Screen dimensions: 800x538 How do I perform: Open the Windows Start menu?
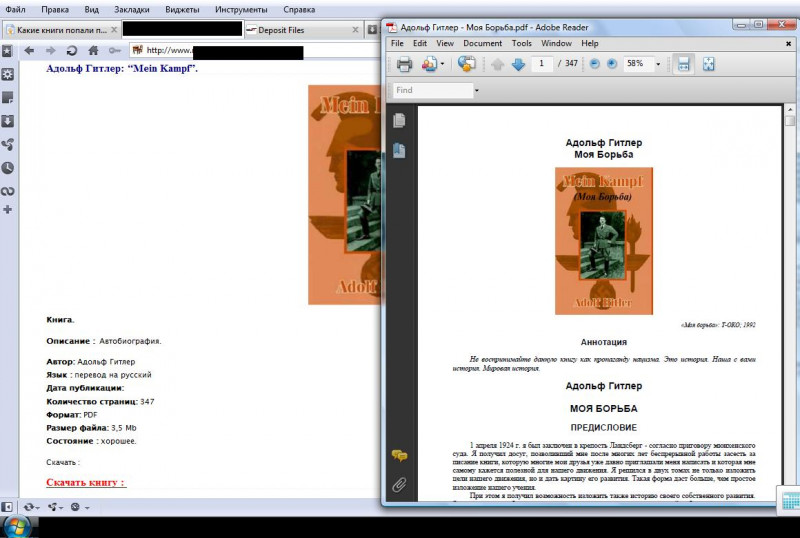coord(16,527)
